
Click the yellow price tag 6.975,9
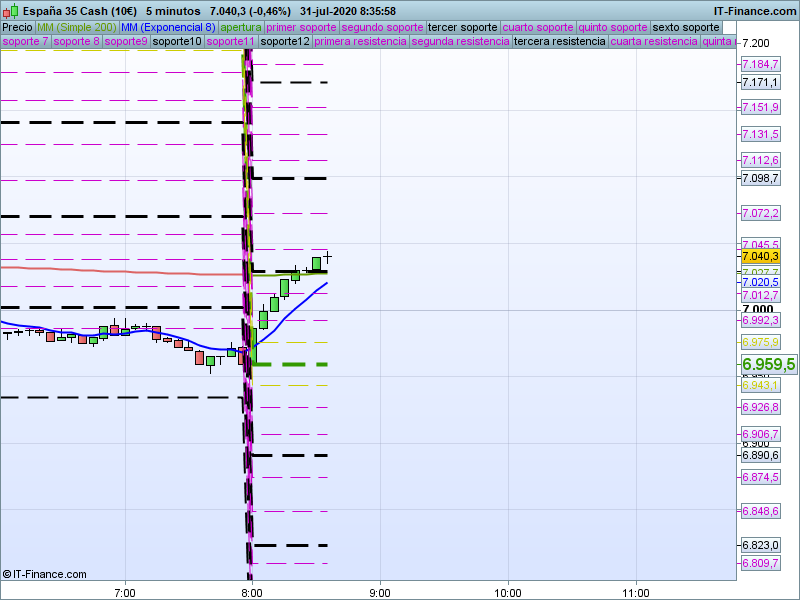pyautogui.click(x=761, y=342)
